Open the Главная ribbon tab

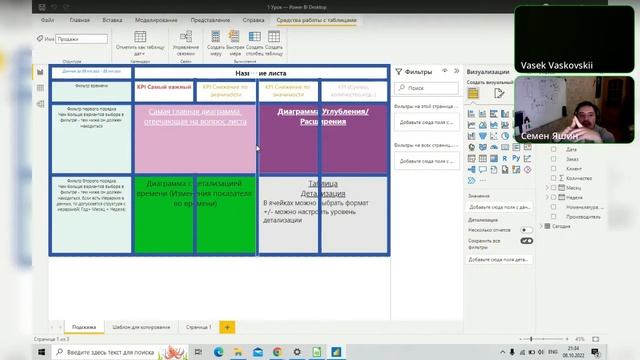click(x=80, y=20)
